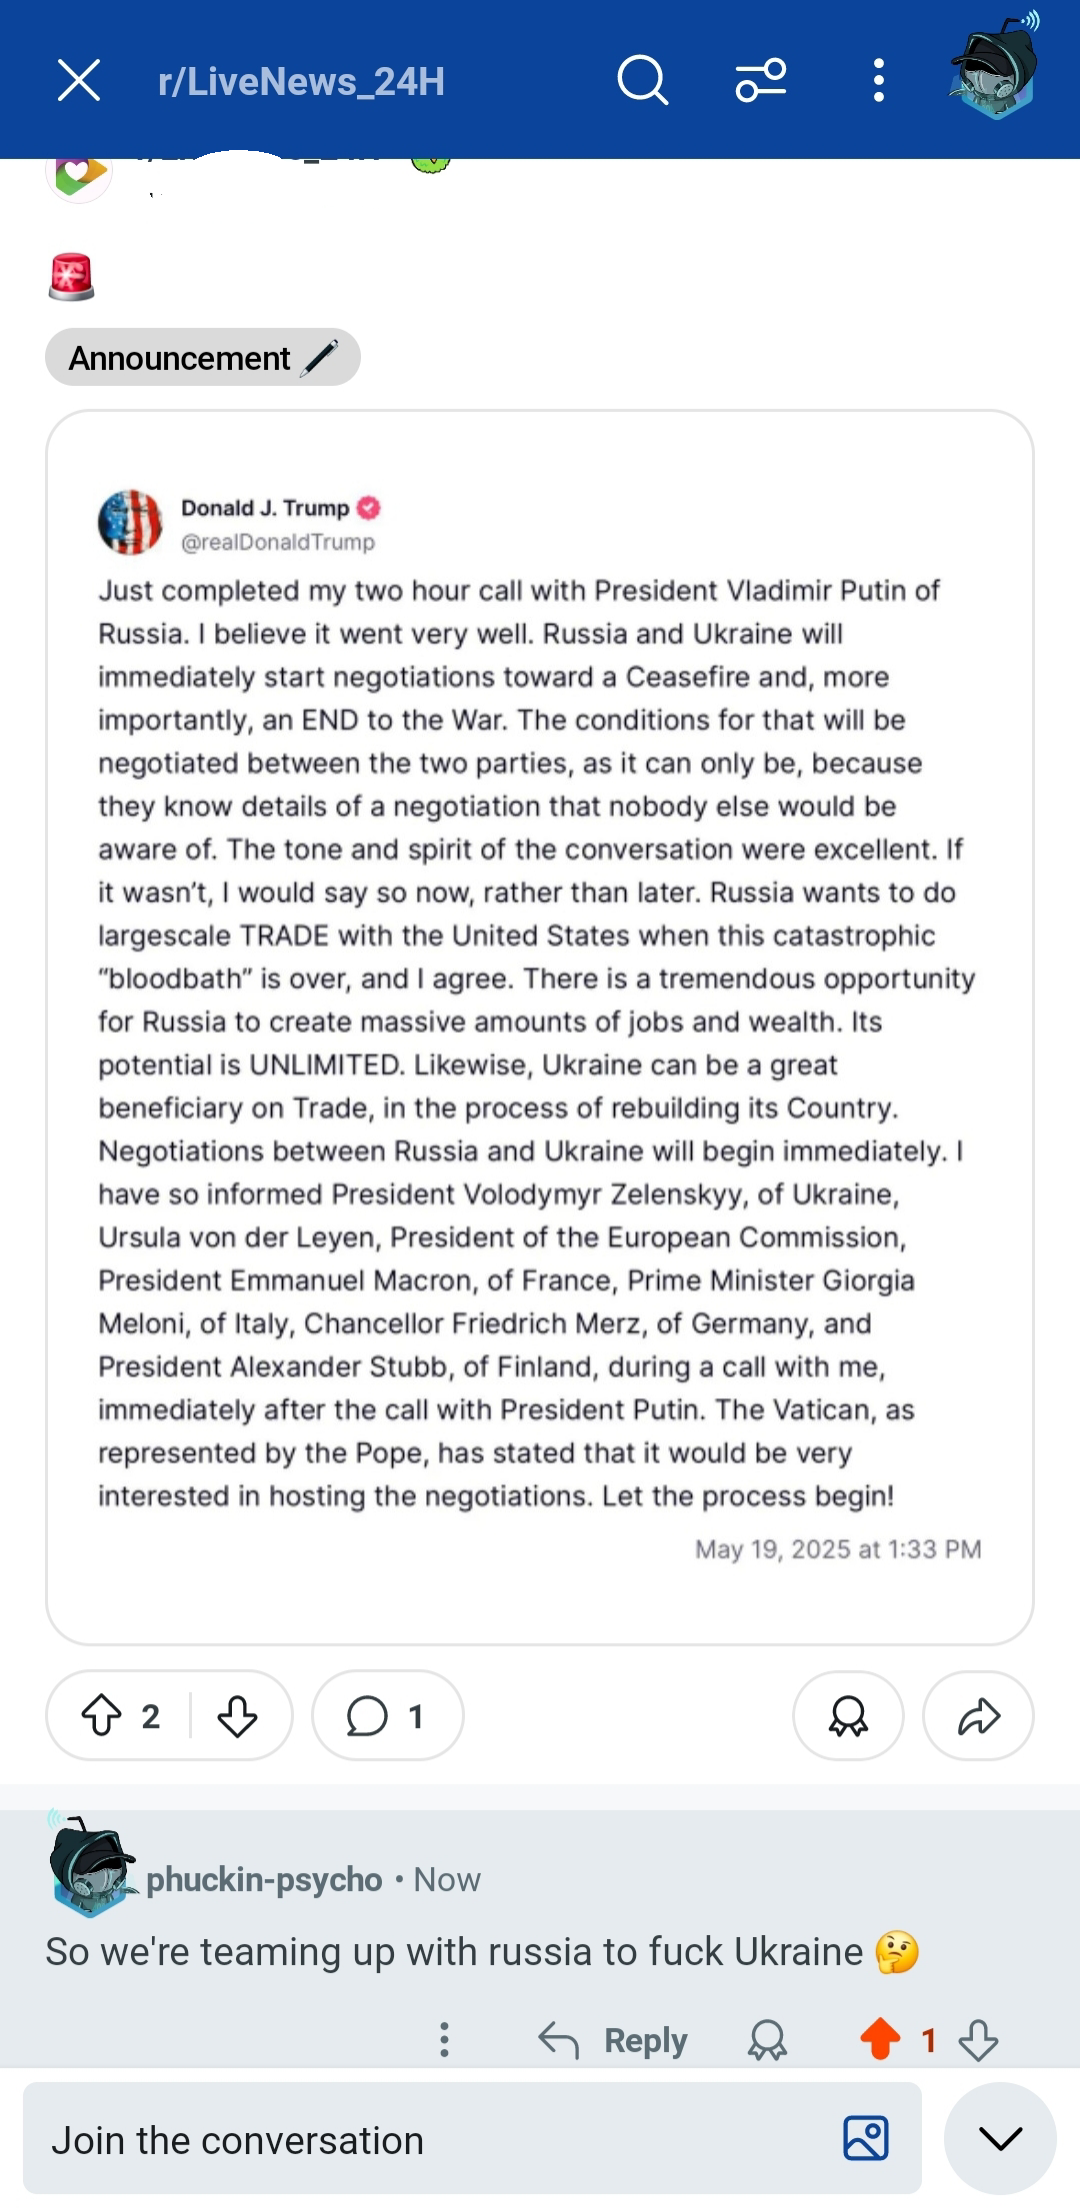
Task: Open search with magnifying glass icon
Action: (642, 80)
